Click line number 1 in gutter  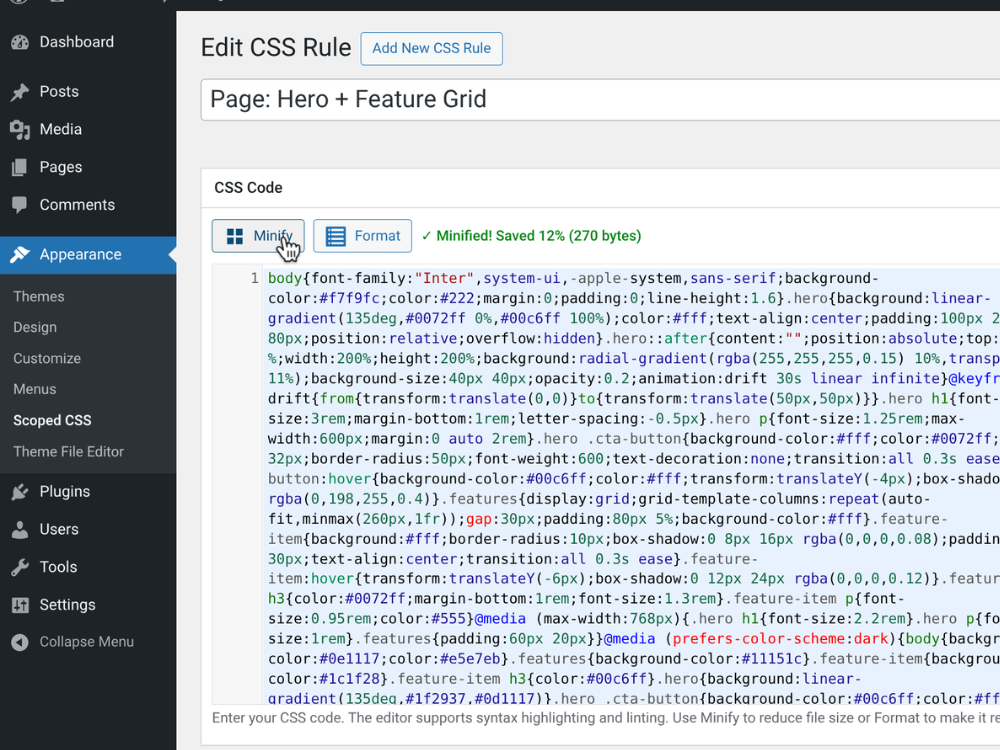coord(254,278)
